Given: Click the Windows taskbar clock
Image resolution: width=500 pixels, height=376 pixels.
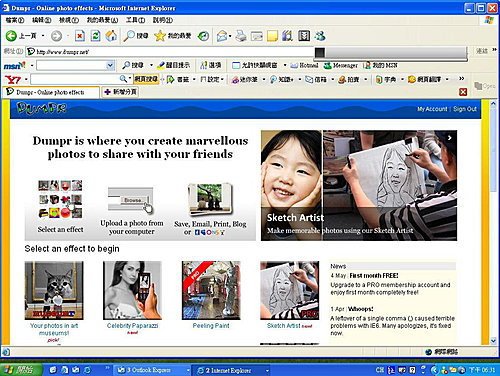Looking at the screenshot, I should click(482, 370).
